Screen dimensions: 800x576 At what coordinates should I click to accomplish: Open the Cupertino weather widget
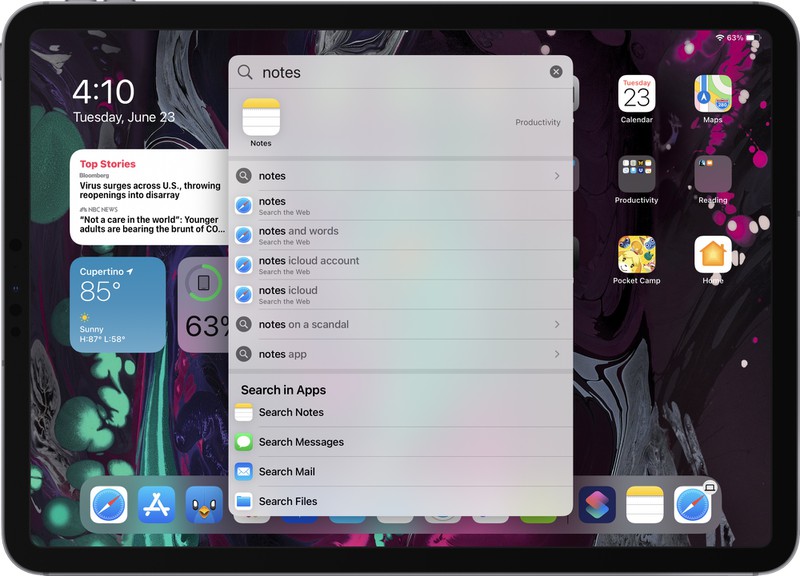point(118,305)
